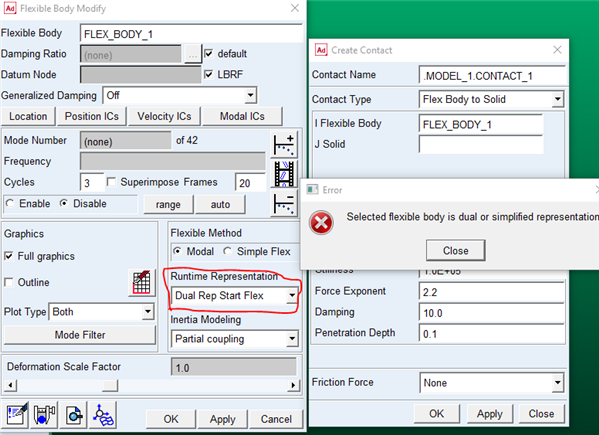This screenshot has width=599, height=435.
Task: Select the Simple Flex radio button
Action: [228, 251]
